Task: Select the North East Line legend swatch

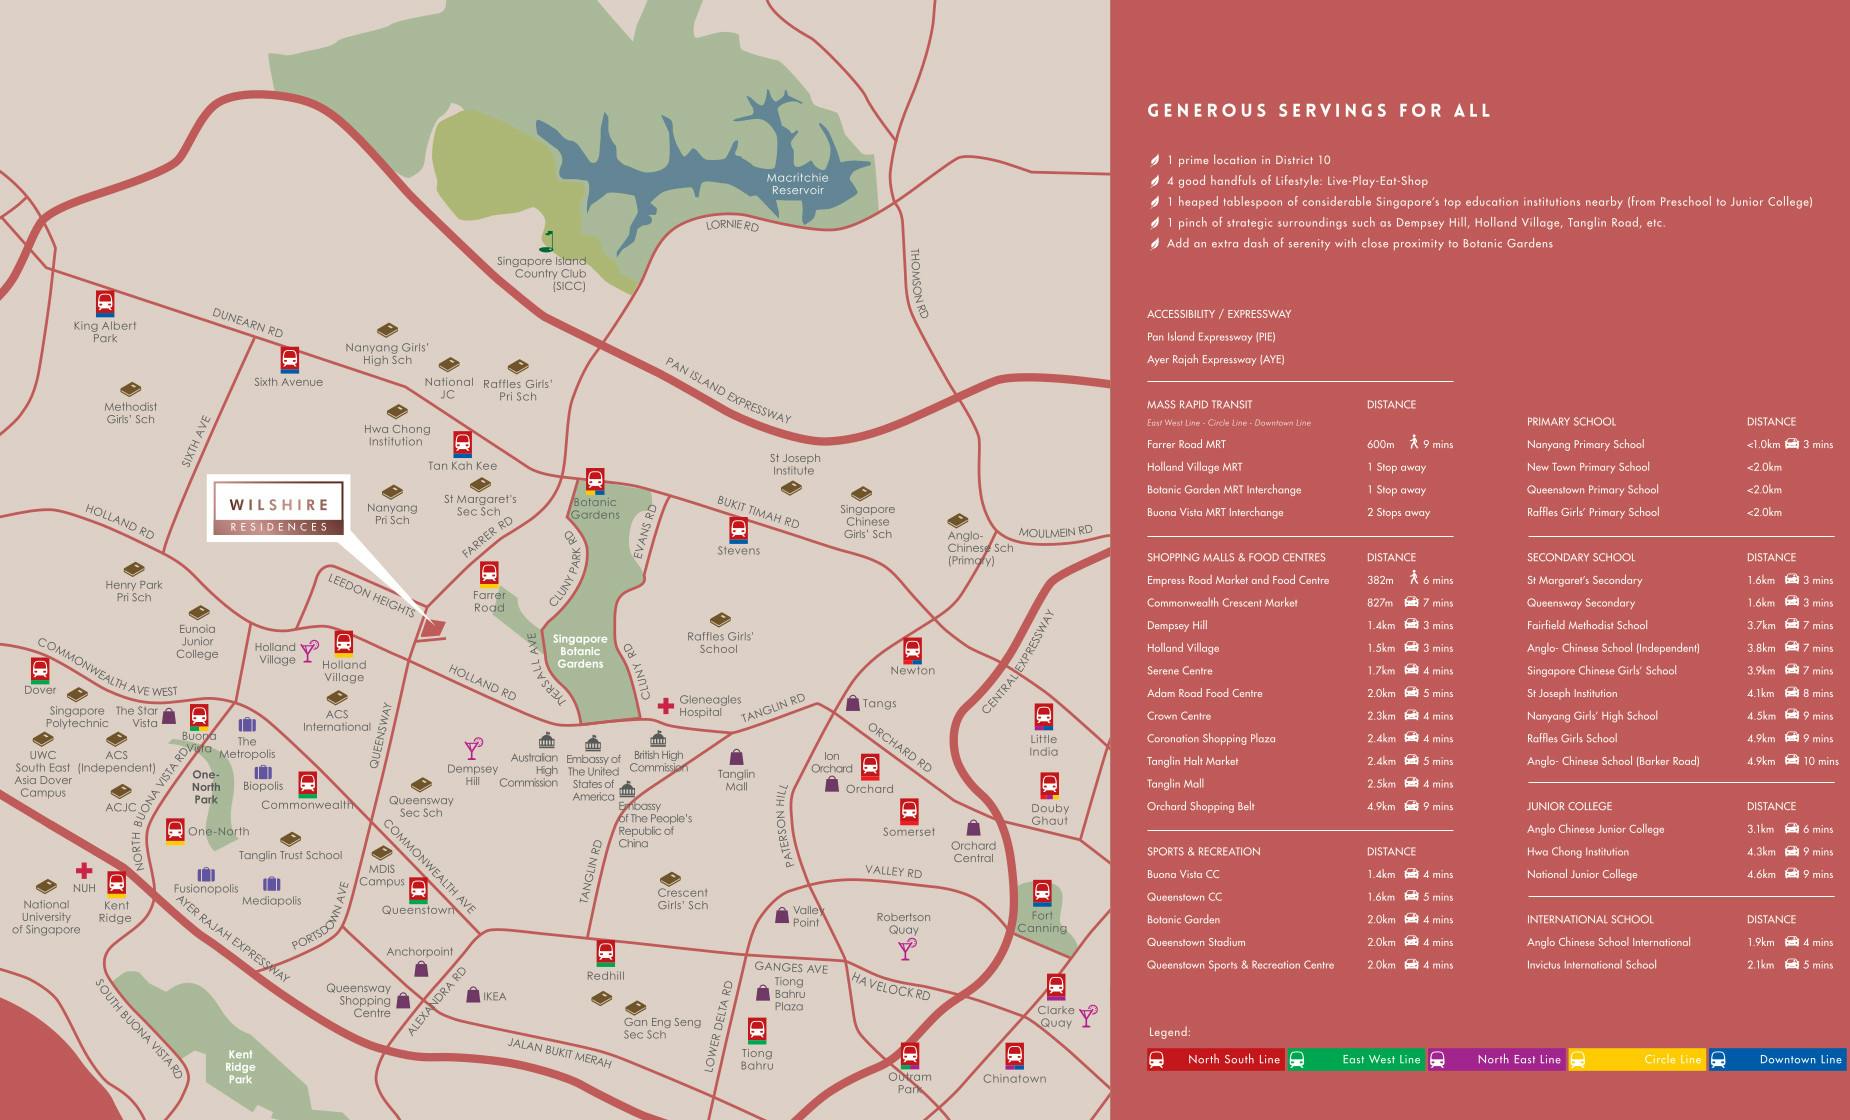Action: tap(1497, 1059)
